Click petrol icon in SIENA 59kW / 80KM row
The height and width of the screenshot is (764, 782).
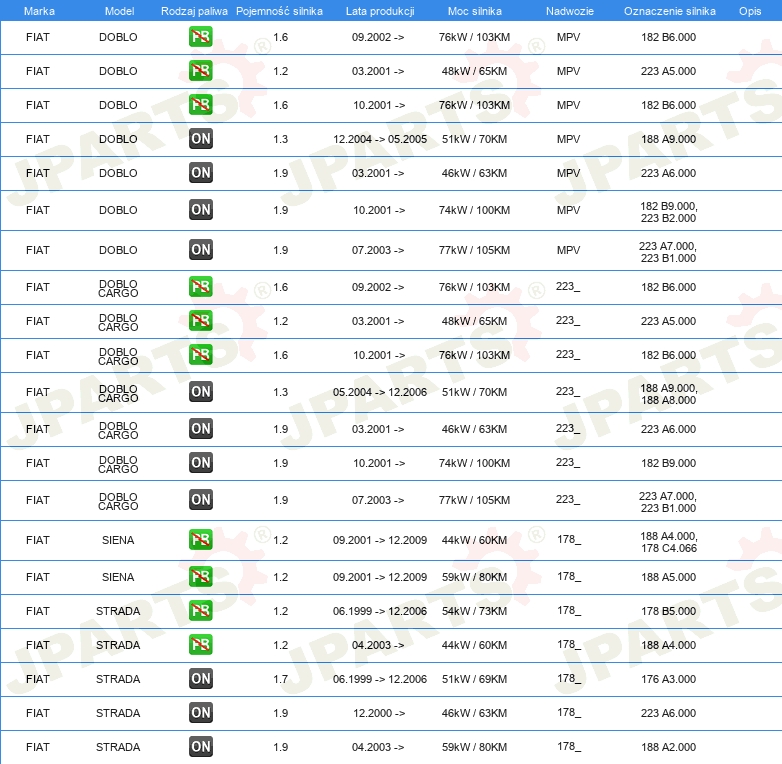200,576
